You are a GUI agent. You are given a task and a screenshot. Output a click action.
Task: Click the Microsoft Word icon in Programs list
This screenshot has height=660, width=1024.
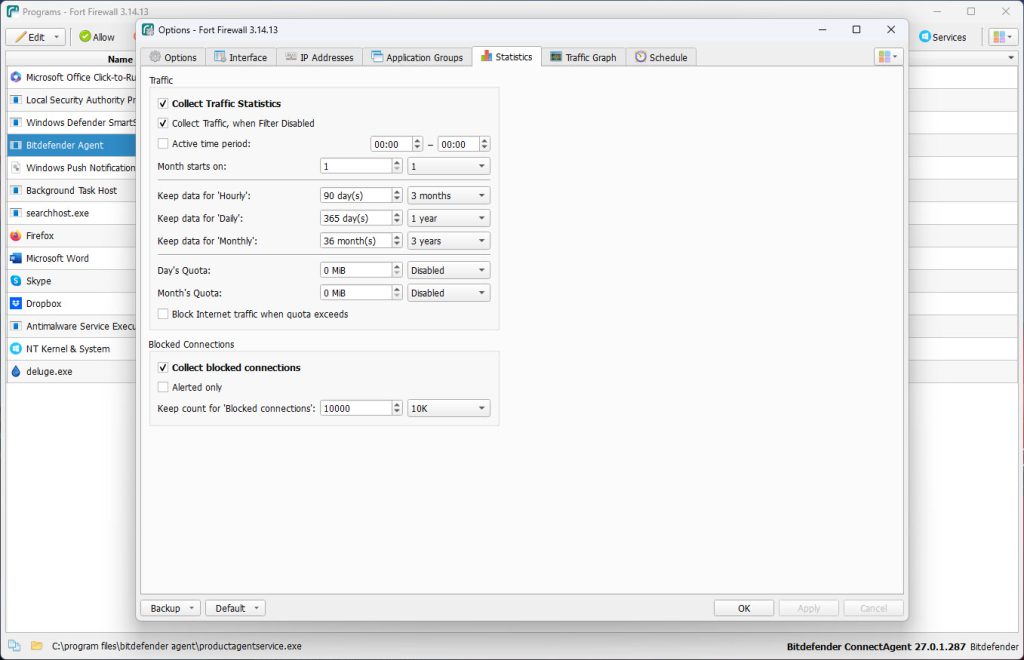pyautogui.click(x=16, y=259)
